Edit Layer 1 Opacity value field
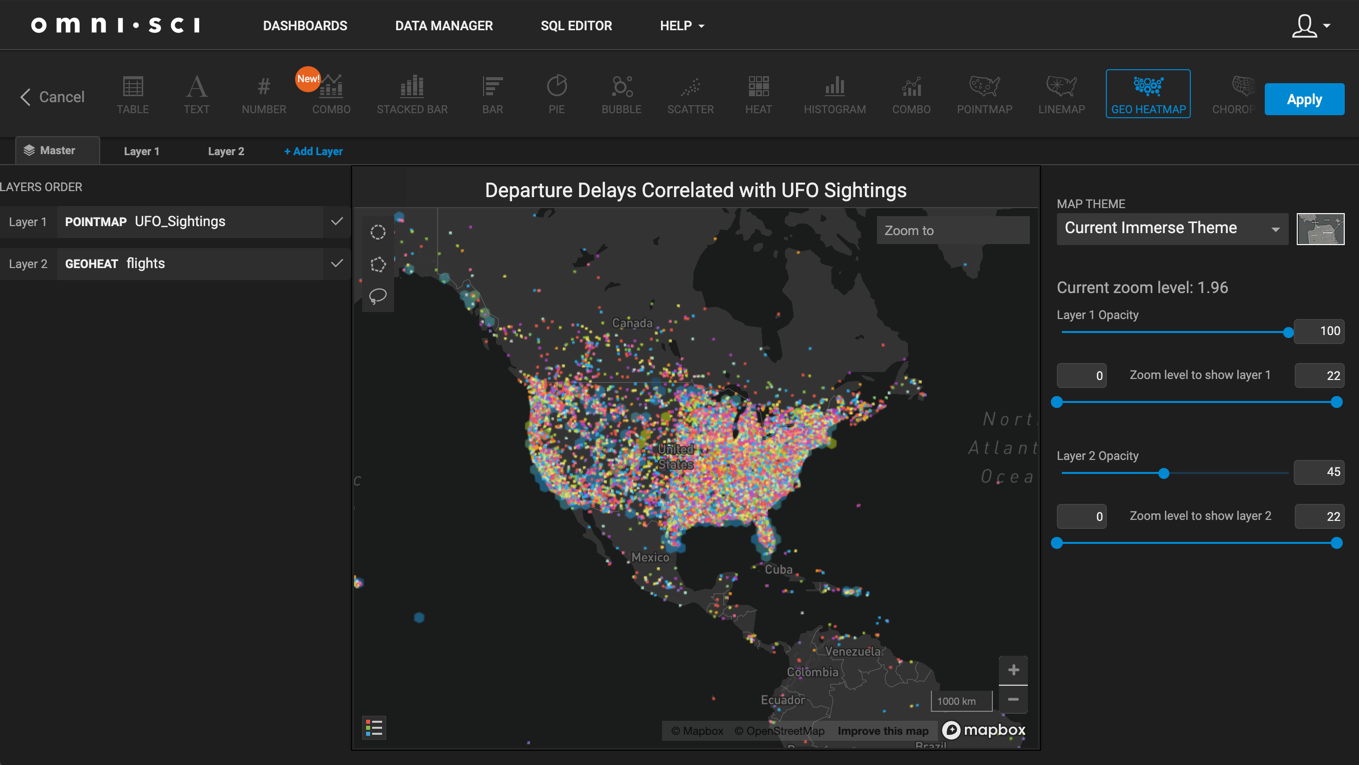The width and height of the screenshot is (1359, 765). coord(1319,331)
